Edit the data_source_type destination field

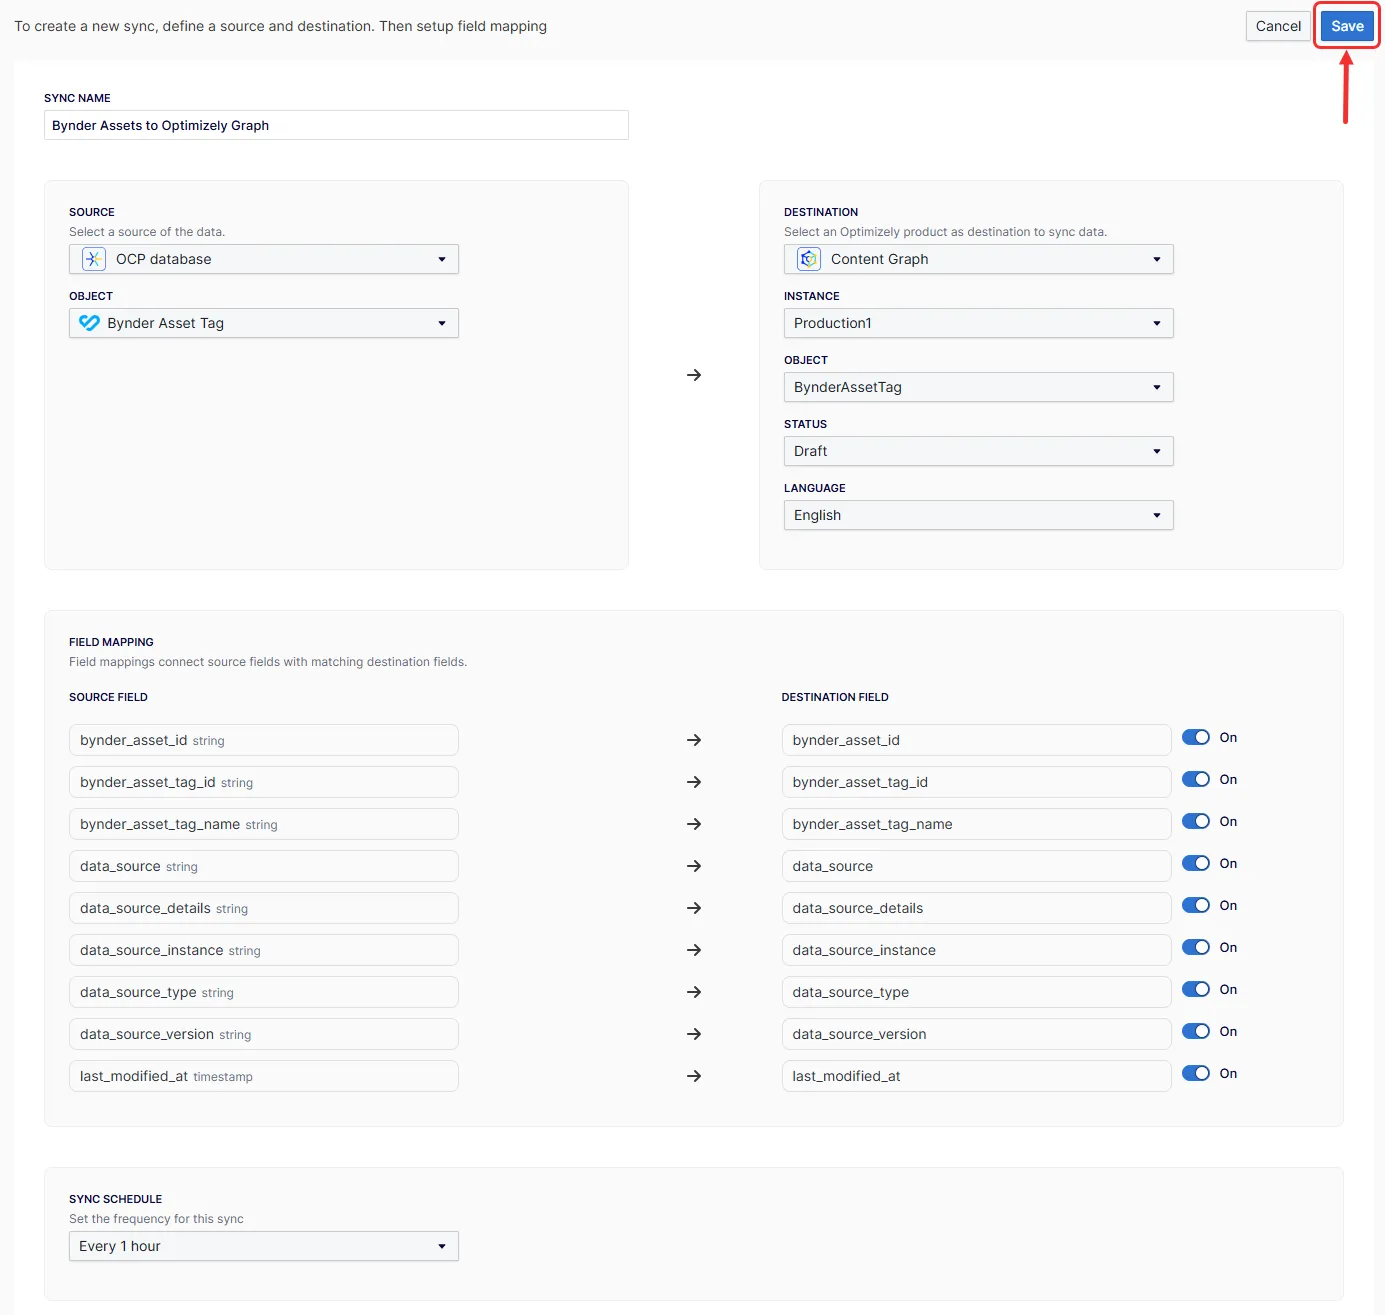point(976,992)
